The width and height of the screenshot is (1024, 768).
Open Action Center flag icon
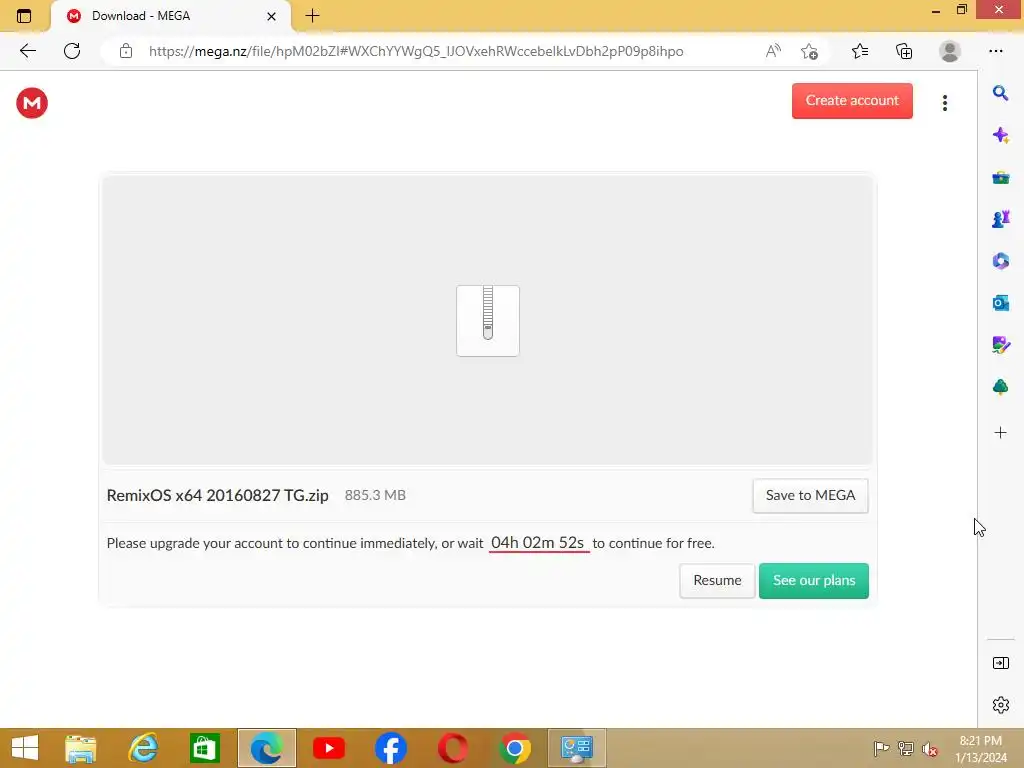(881, 748)
